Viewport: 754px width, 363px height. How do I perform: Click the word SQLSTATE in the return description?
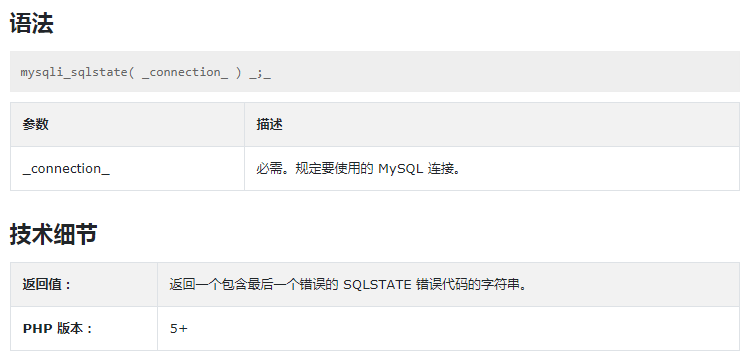coord(377,285)
